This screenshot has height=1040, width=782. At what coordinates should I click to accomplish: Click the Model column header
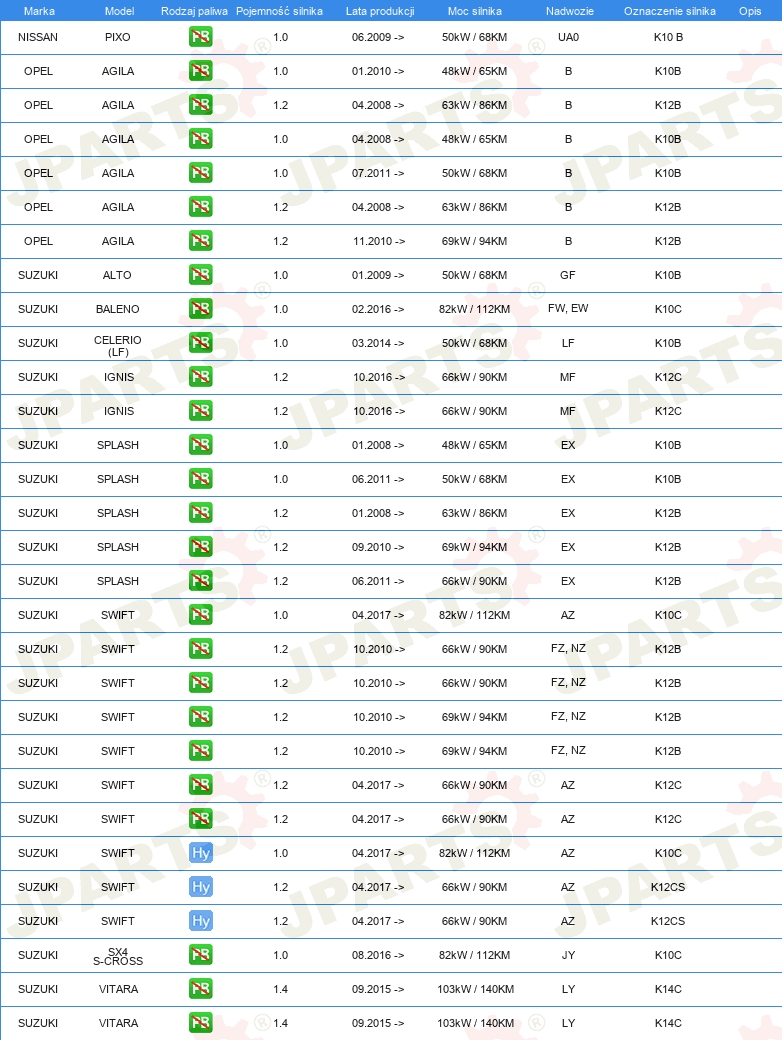pos(119,11)
